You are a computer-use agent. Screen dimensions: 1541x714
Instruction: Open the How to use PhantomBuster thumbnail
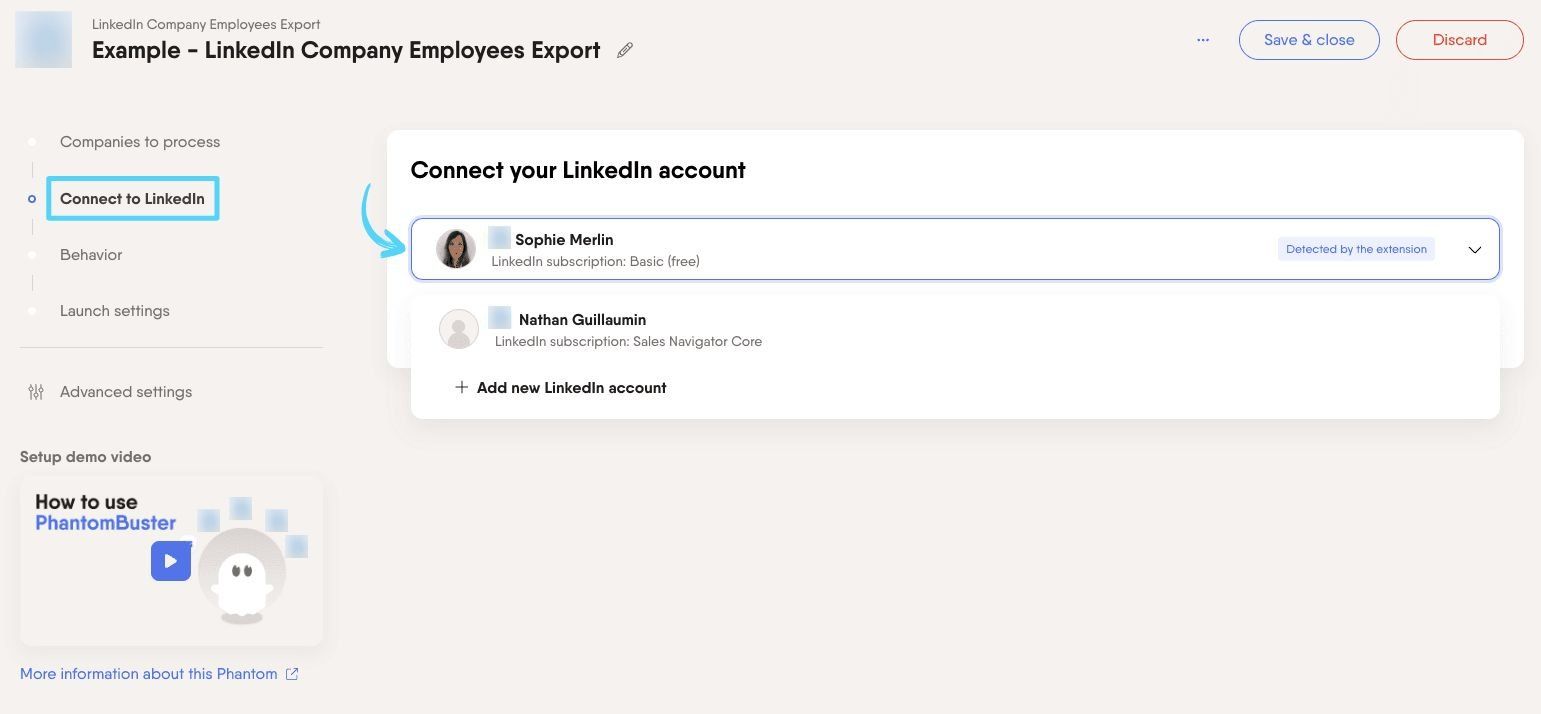click(171, 560)
